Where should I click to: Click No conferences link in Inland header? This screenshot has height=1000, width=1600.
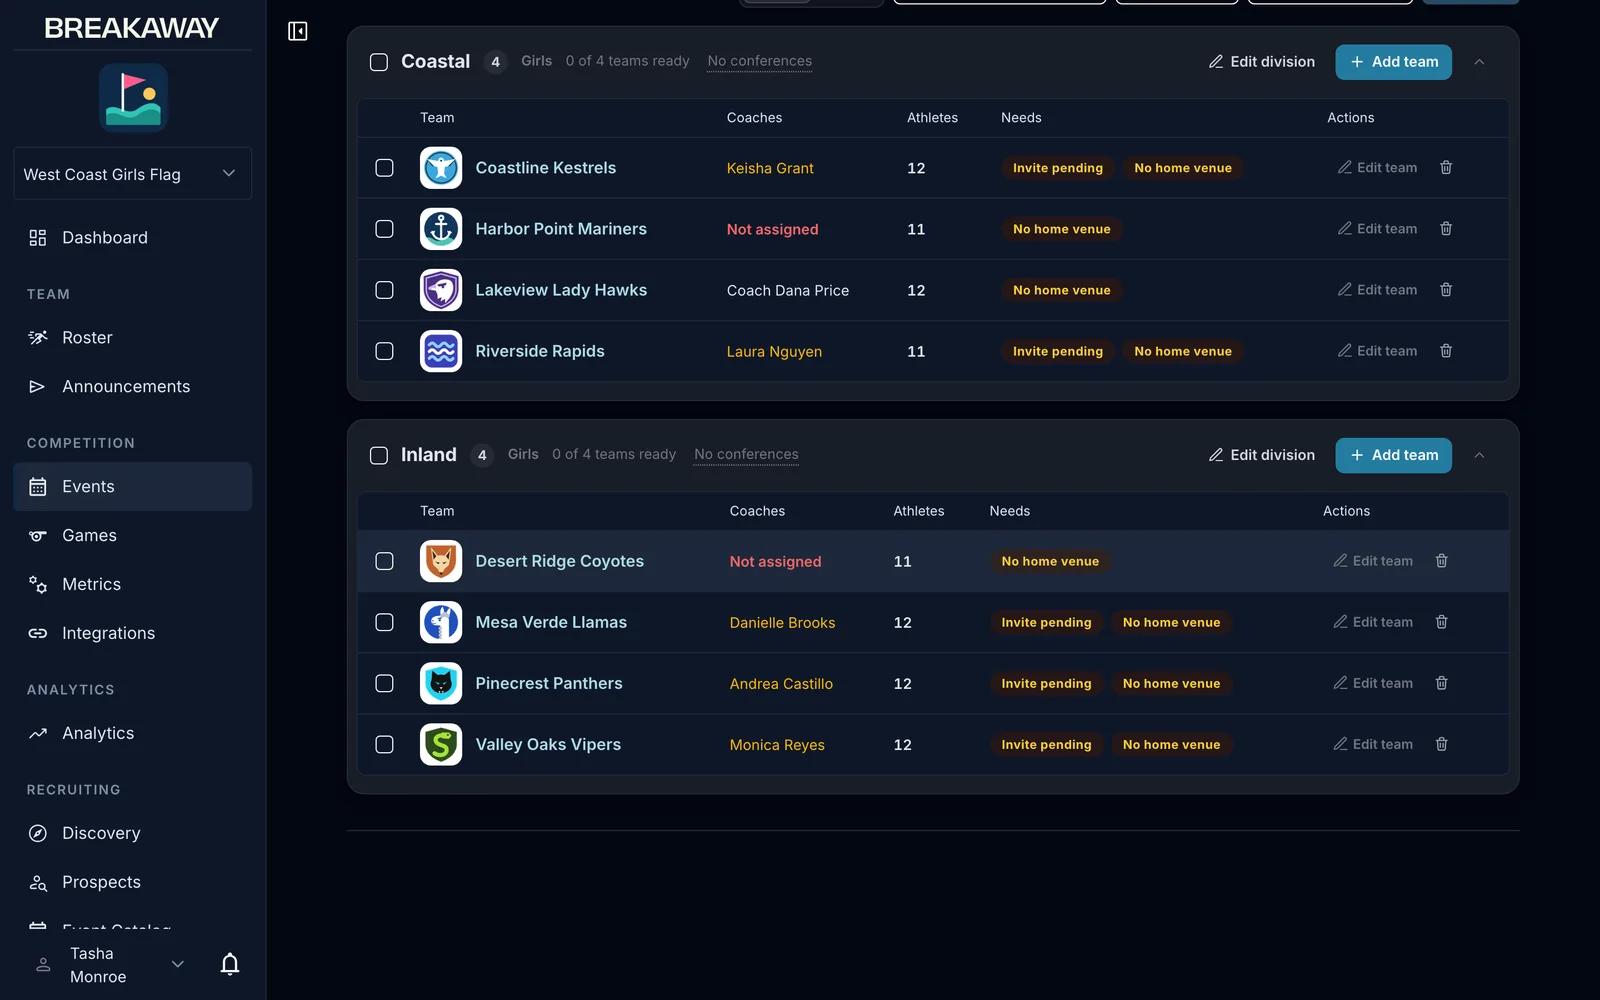[747, 454]
